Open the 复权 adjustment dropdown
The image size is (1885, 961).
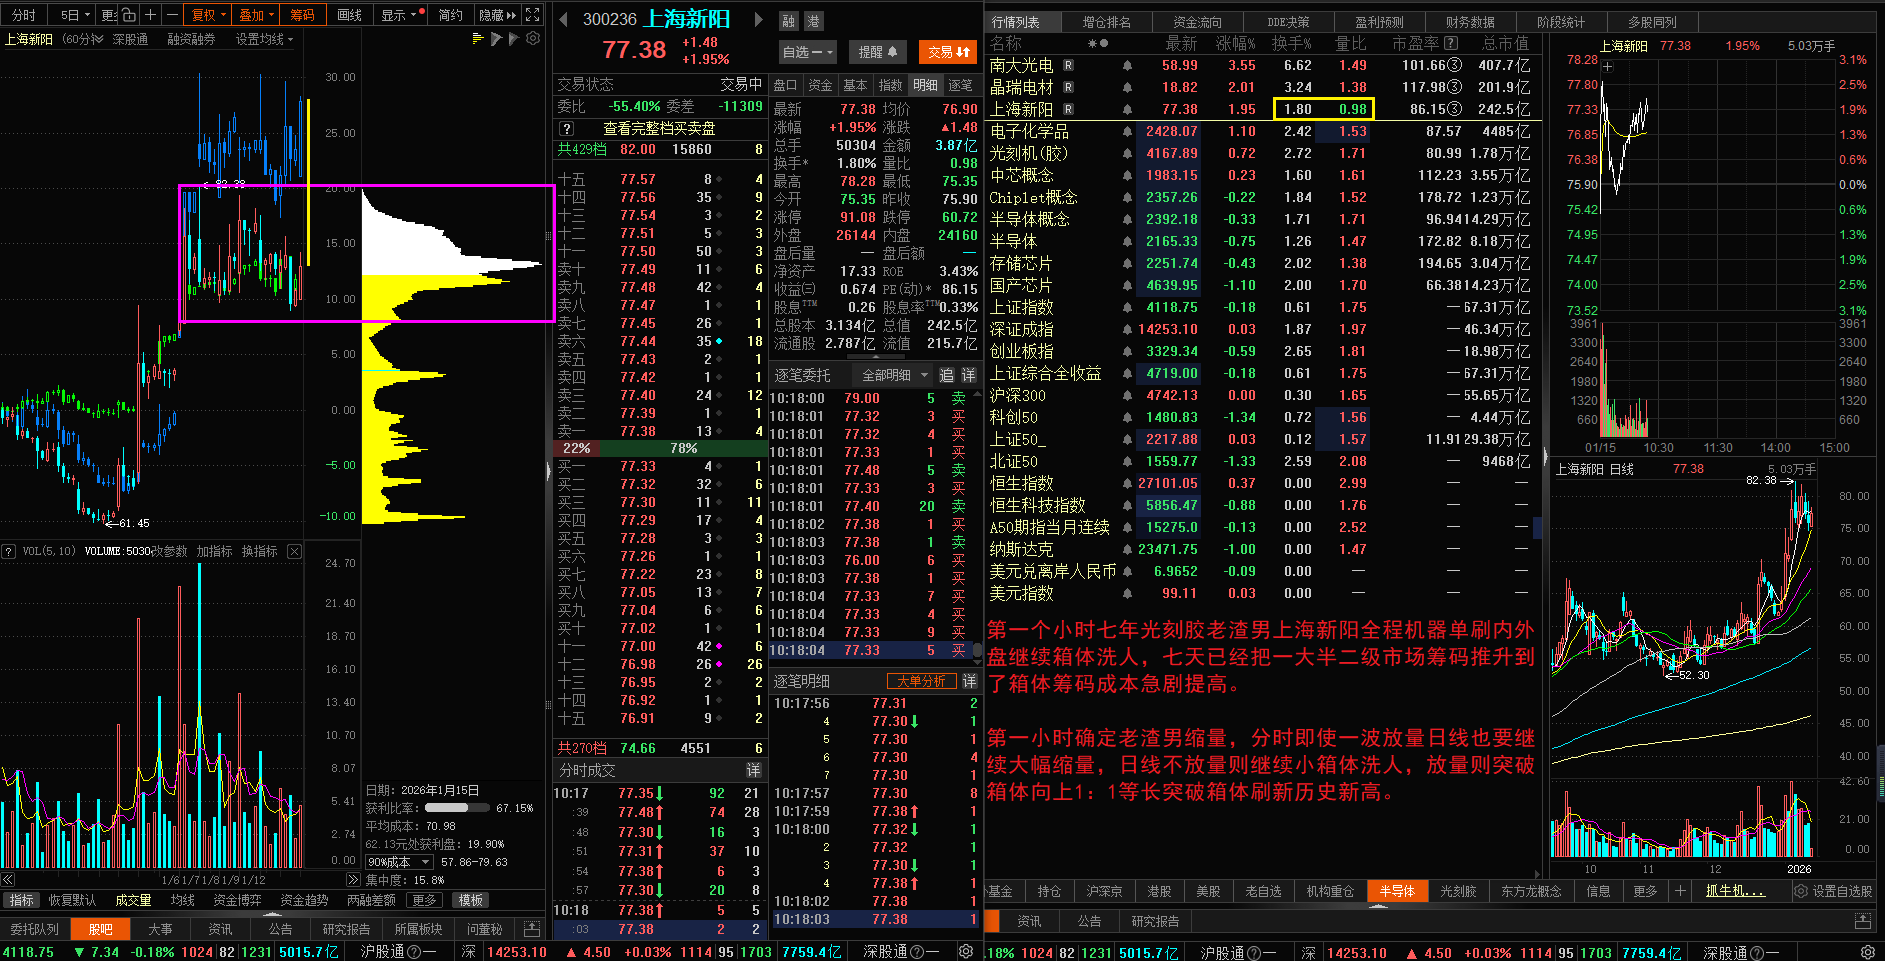208,15
